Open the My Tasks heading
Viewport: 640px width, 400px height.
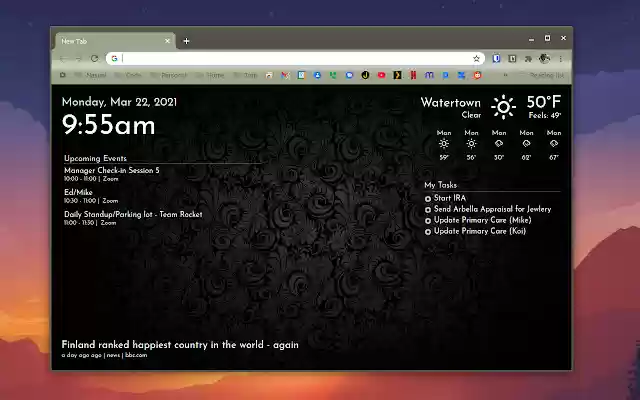[440, 185]
